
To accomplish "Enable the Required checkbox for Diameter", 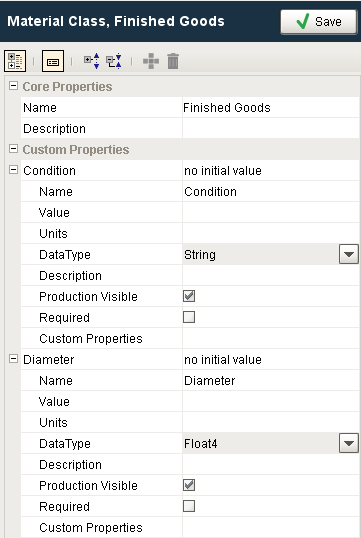I will 189,506.
